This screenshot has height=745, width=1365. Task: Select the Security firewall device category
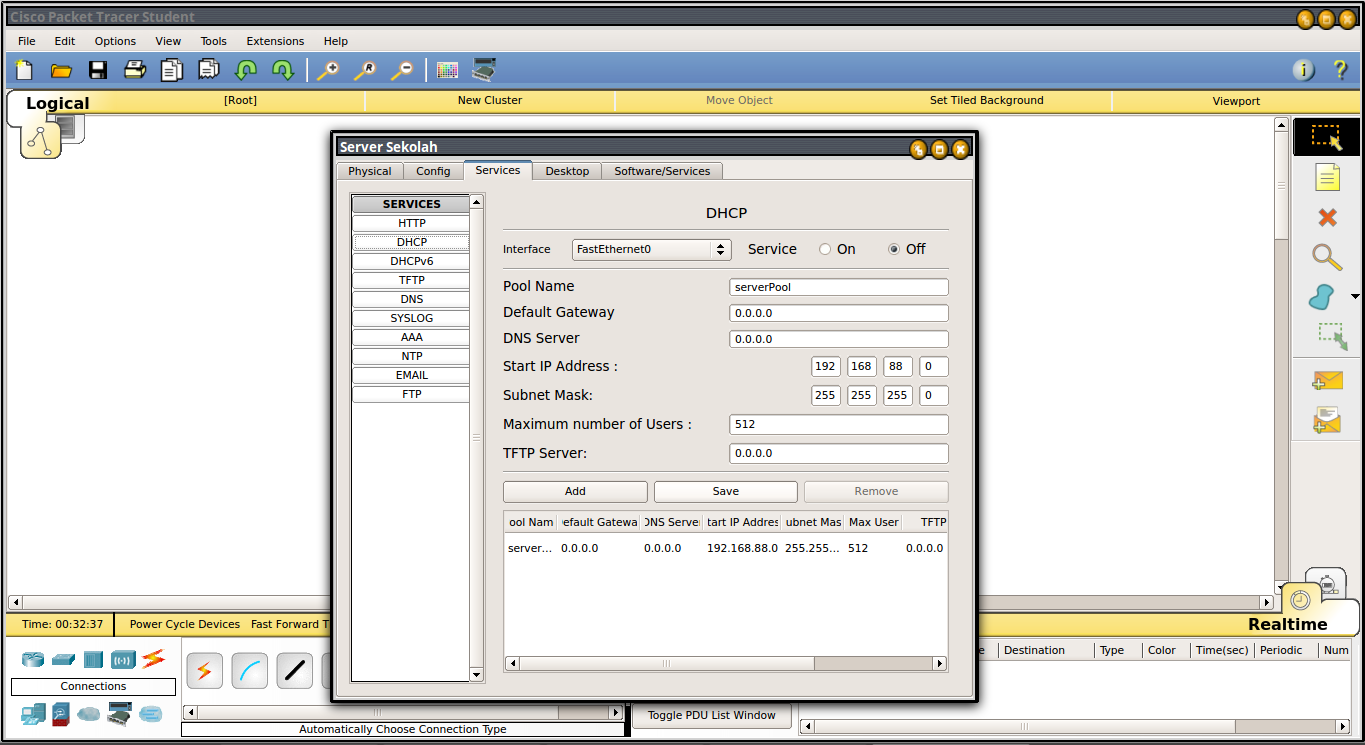click(61, 714)
